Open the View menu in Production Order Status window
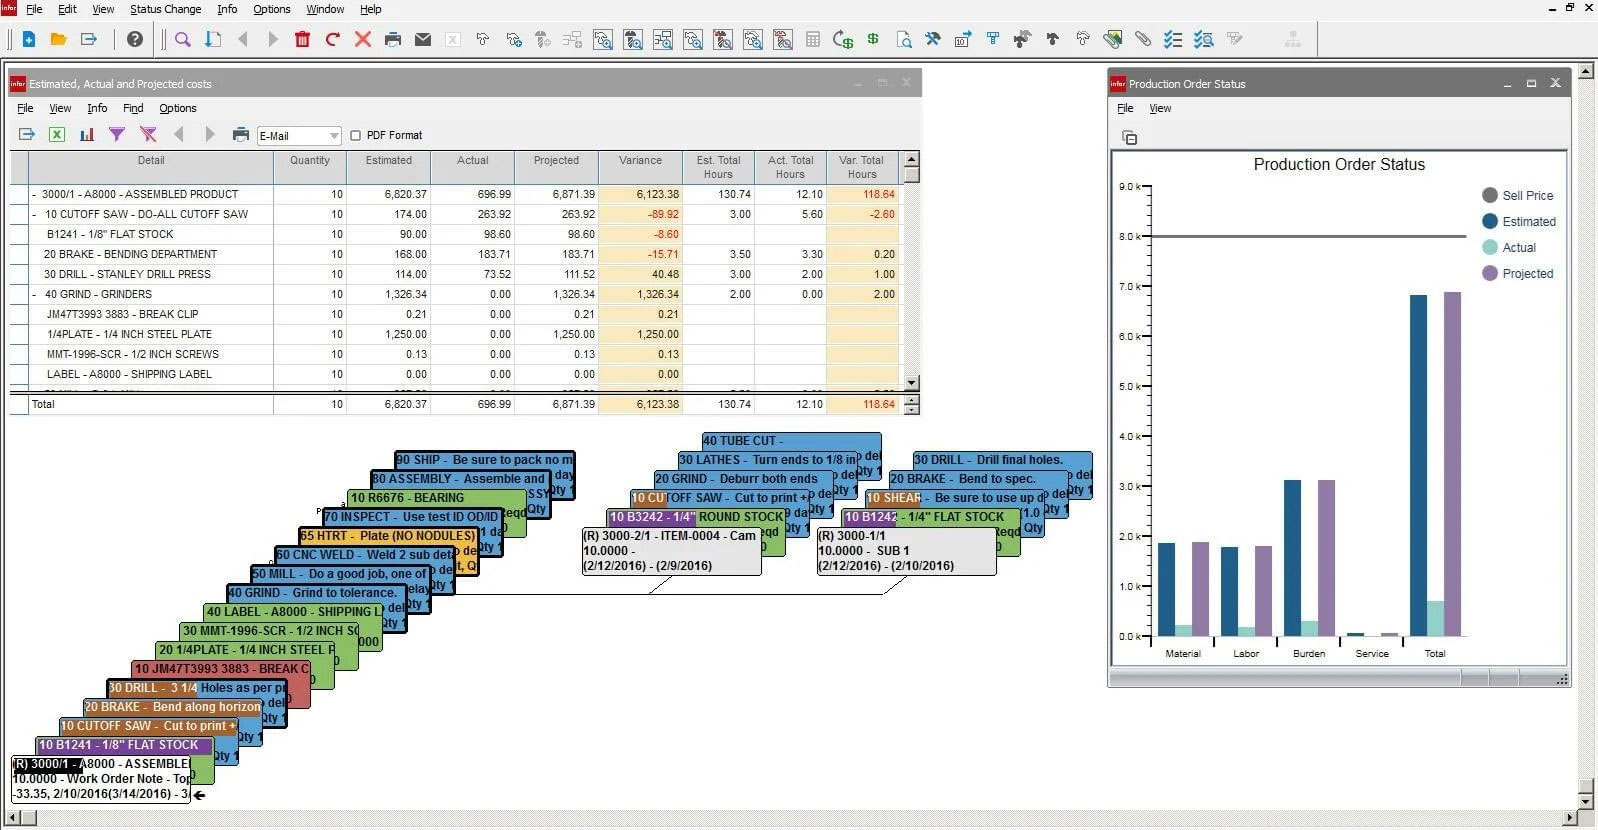The height and width of the screenshot is (830, 1598). pos(1160,108)
